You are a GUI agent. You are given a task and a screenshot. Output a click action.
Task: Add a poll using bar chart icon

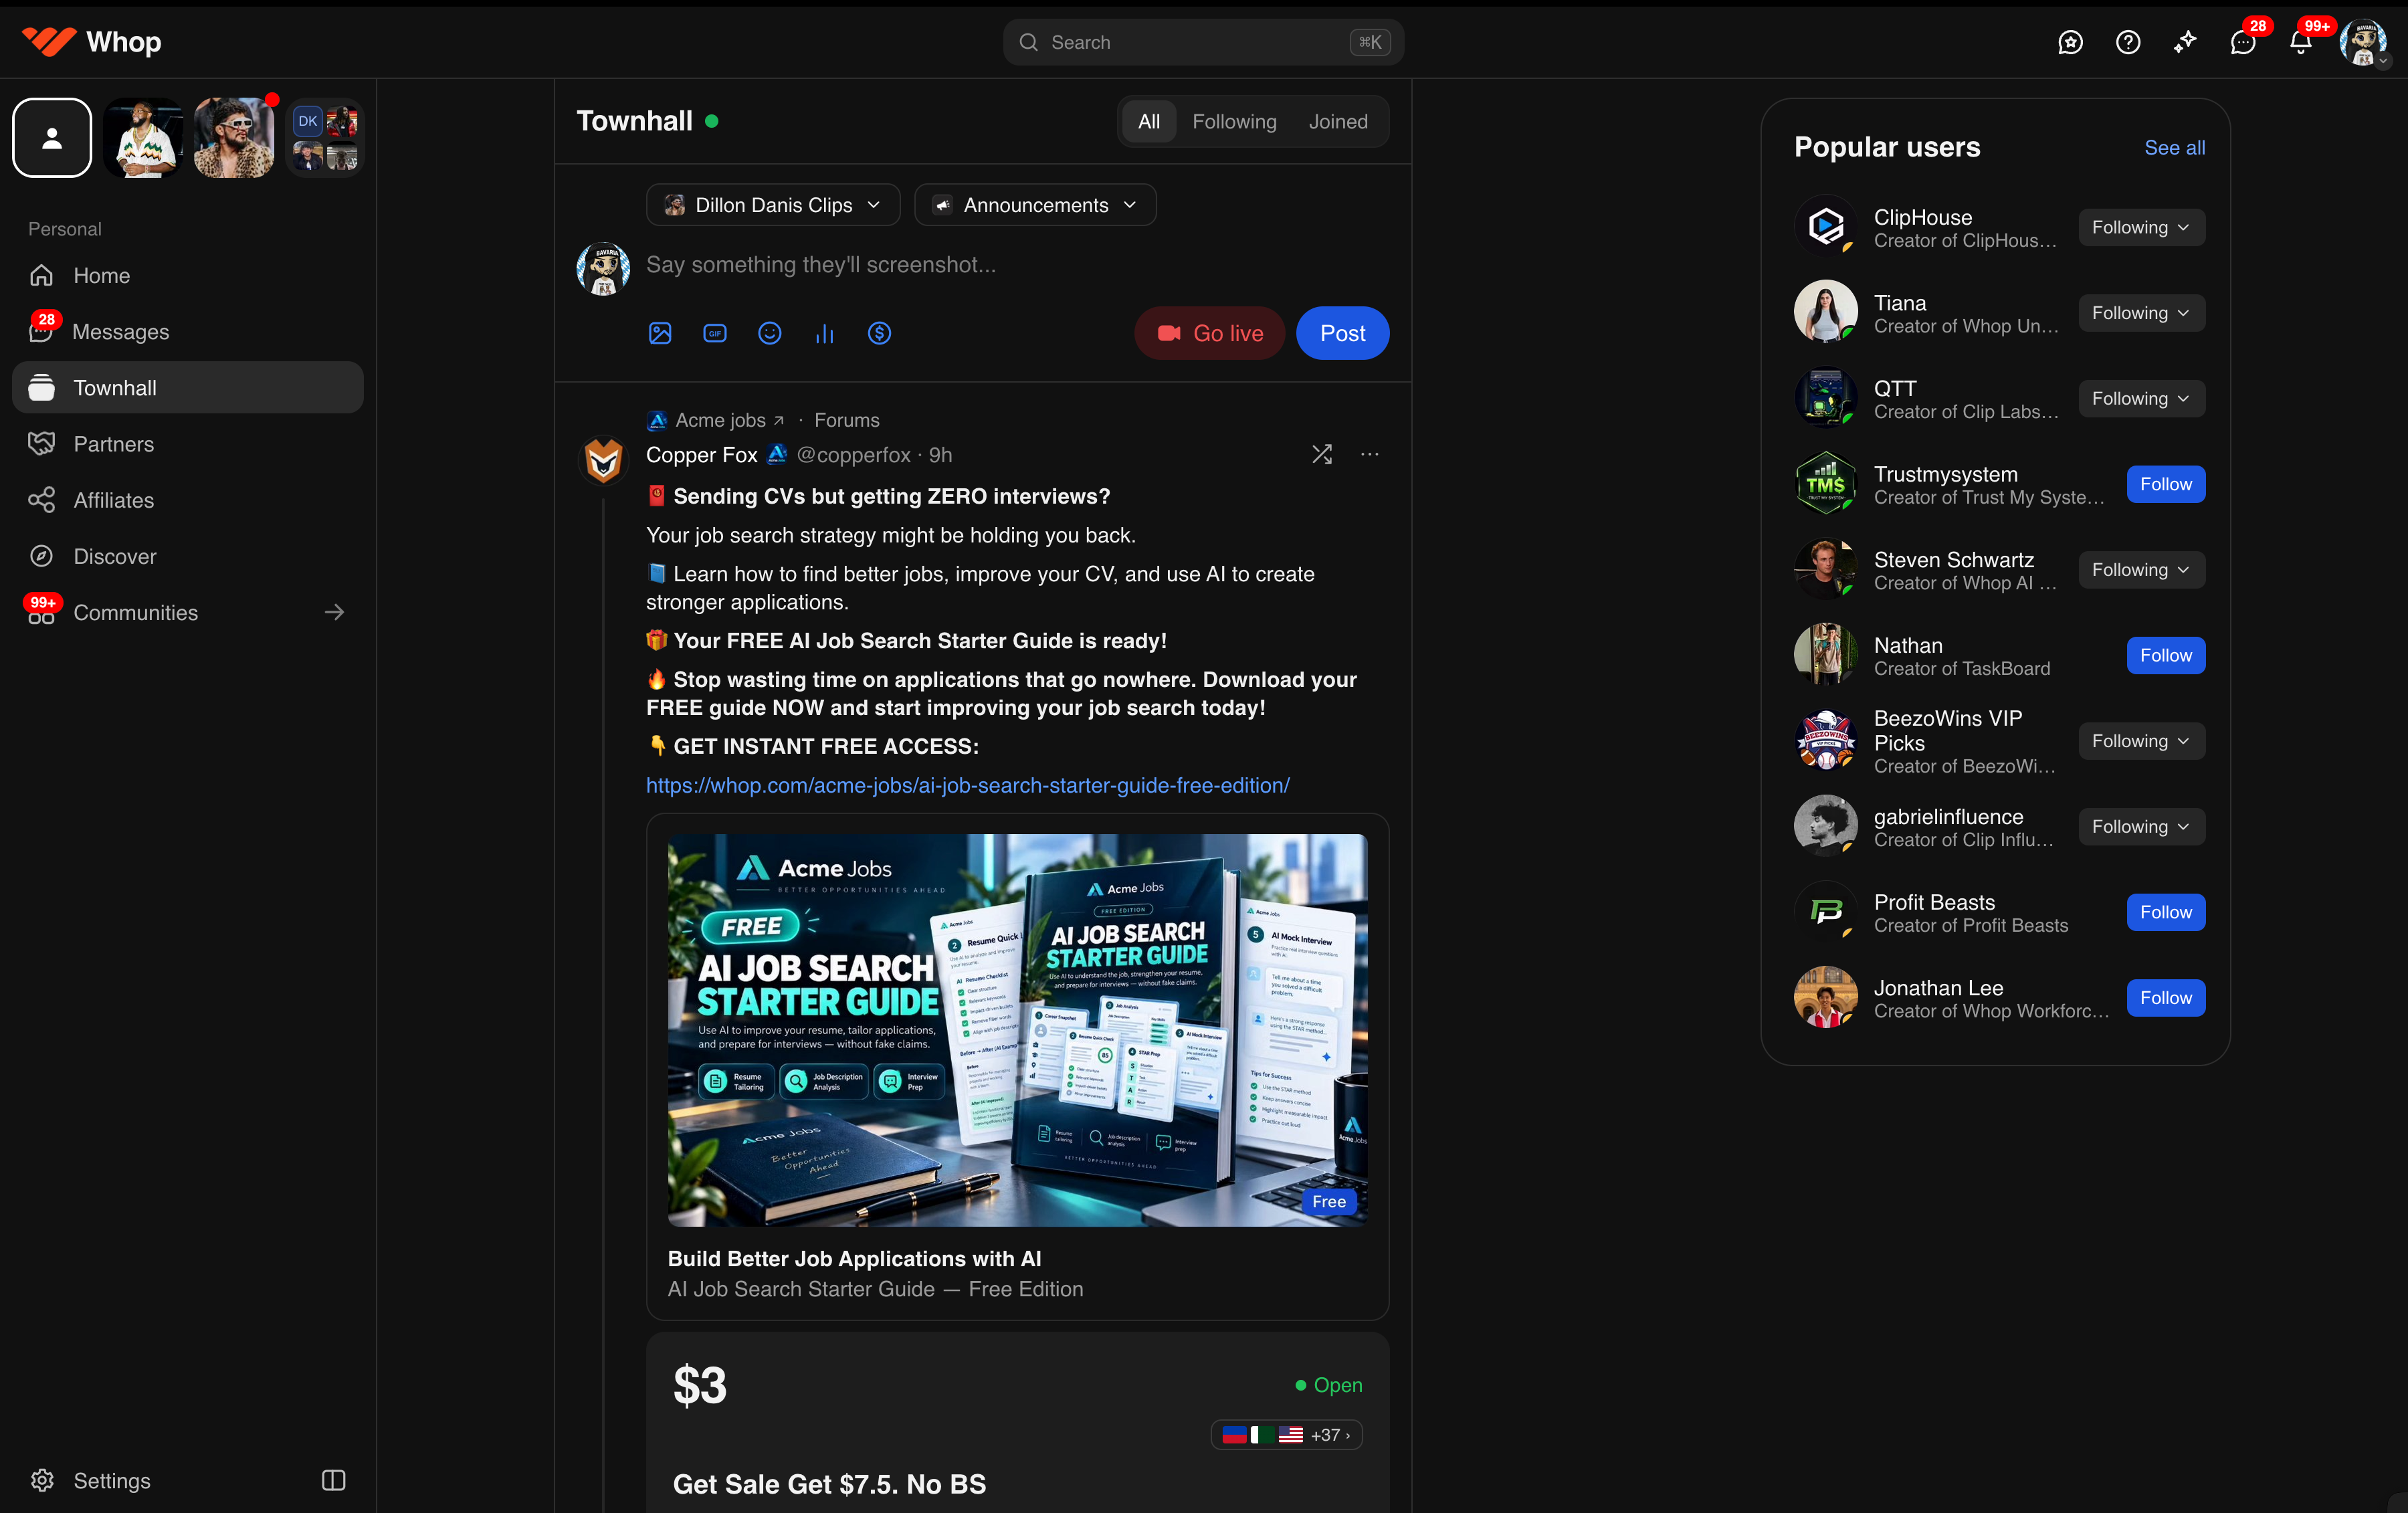(825, 333)
